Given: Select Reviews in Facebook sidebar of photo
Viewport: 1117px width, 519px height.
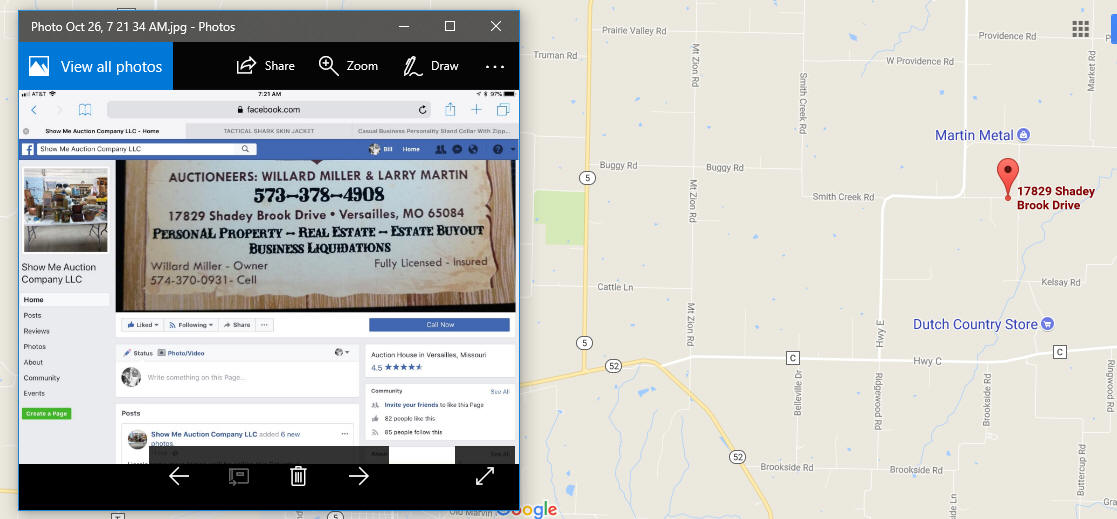Looking at the screenshot, I should pos(36,331).
